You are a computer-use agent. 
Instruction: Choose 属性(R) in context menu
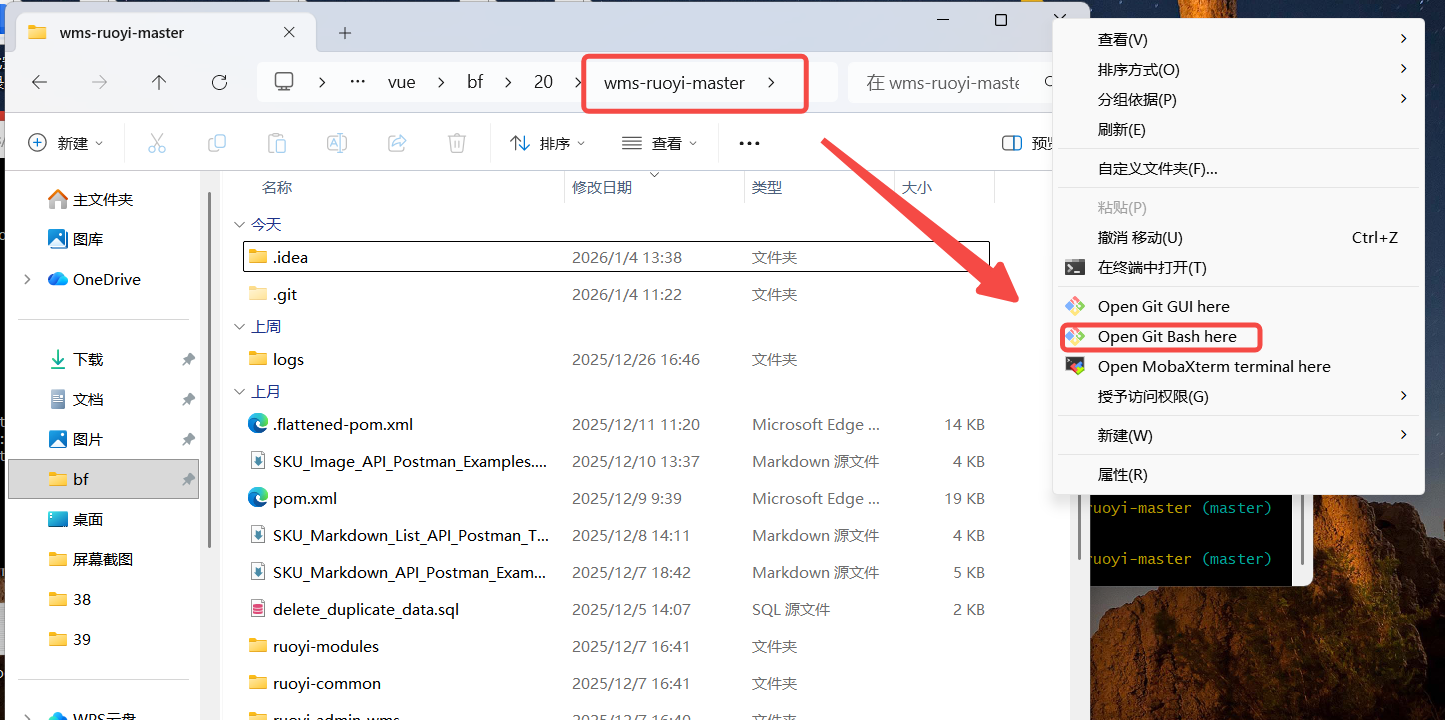coord(1238,474)
